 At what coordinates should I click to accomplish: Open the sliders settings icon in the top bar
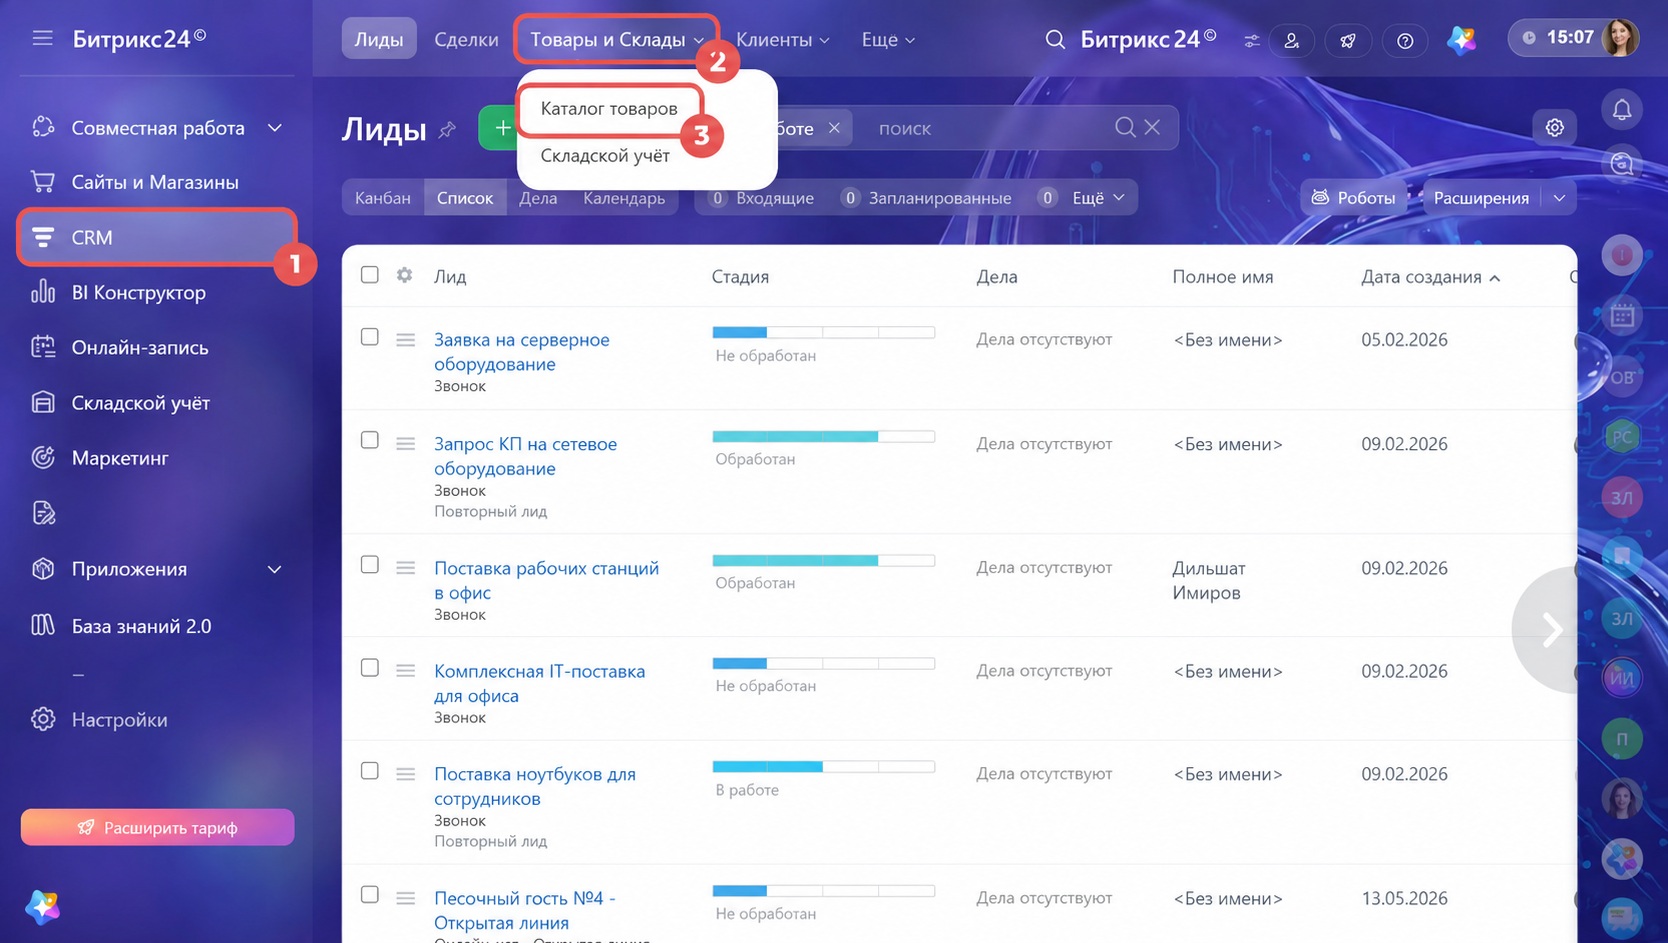click(x=1251, y=41)
